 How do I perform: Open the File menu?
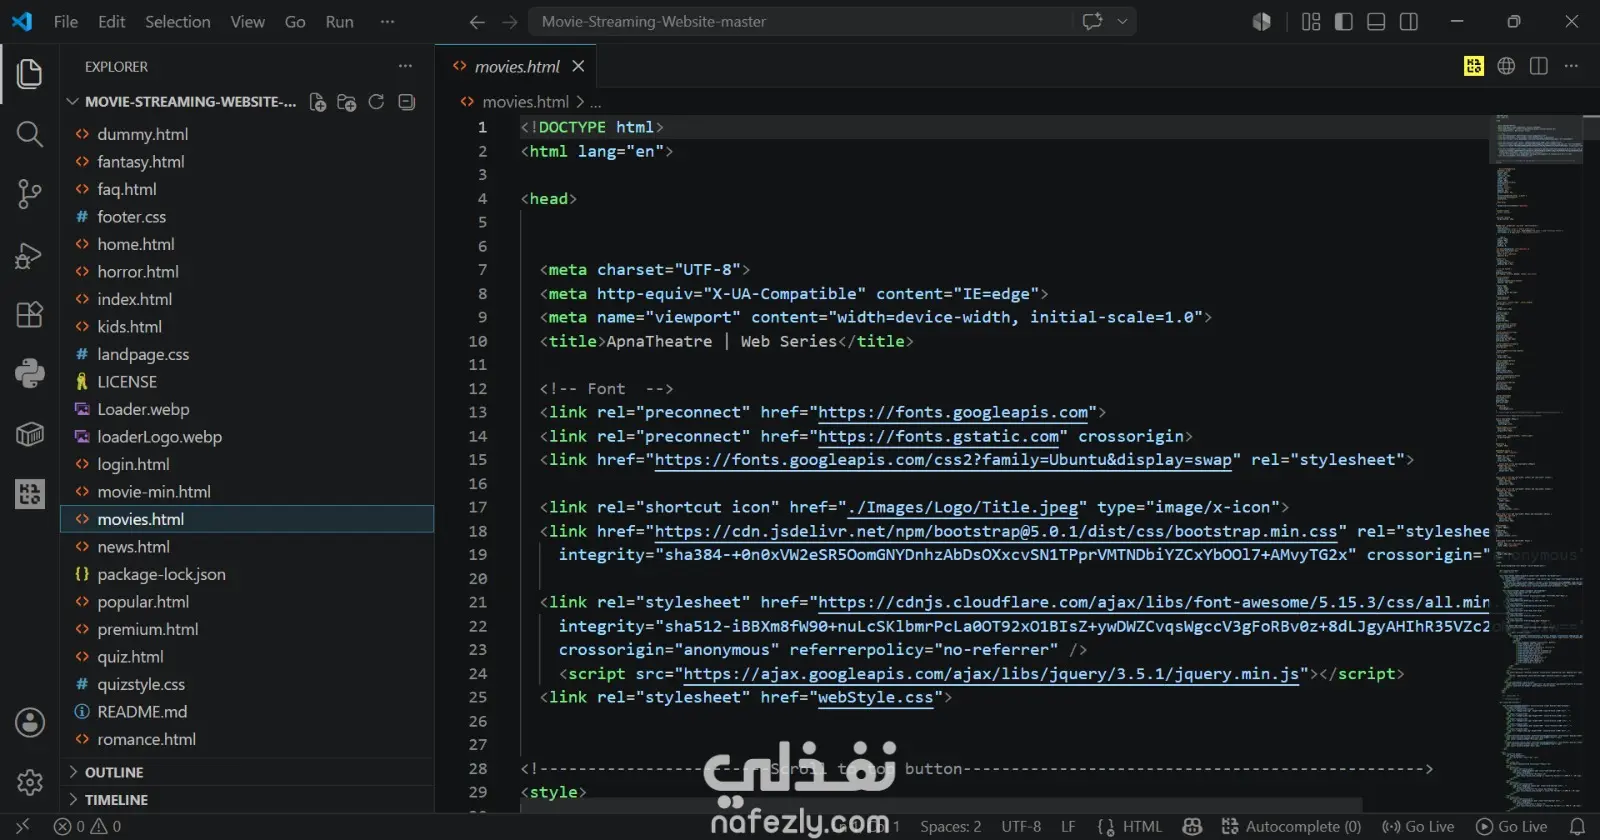[x=66, y=22]
